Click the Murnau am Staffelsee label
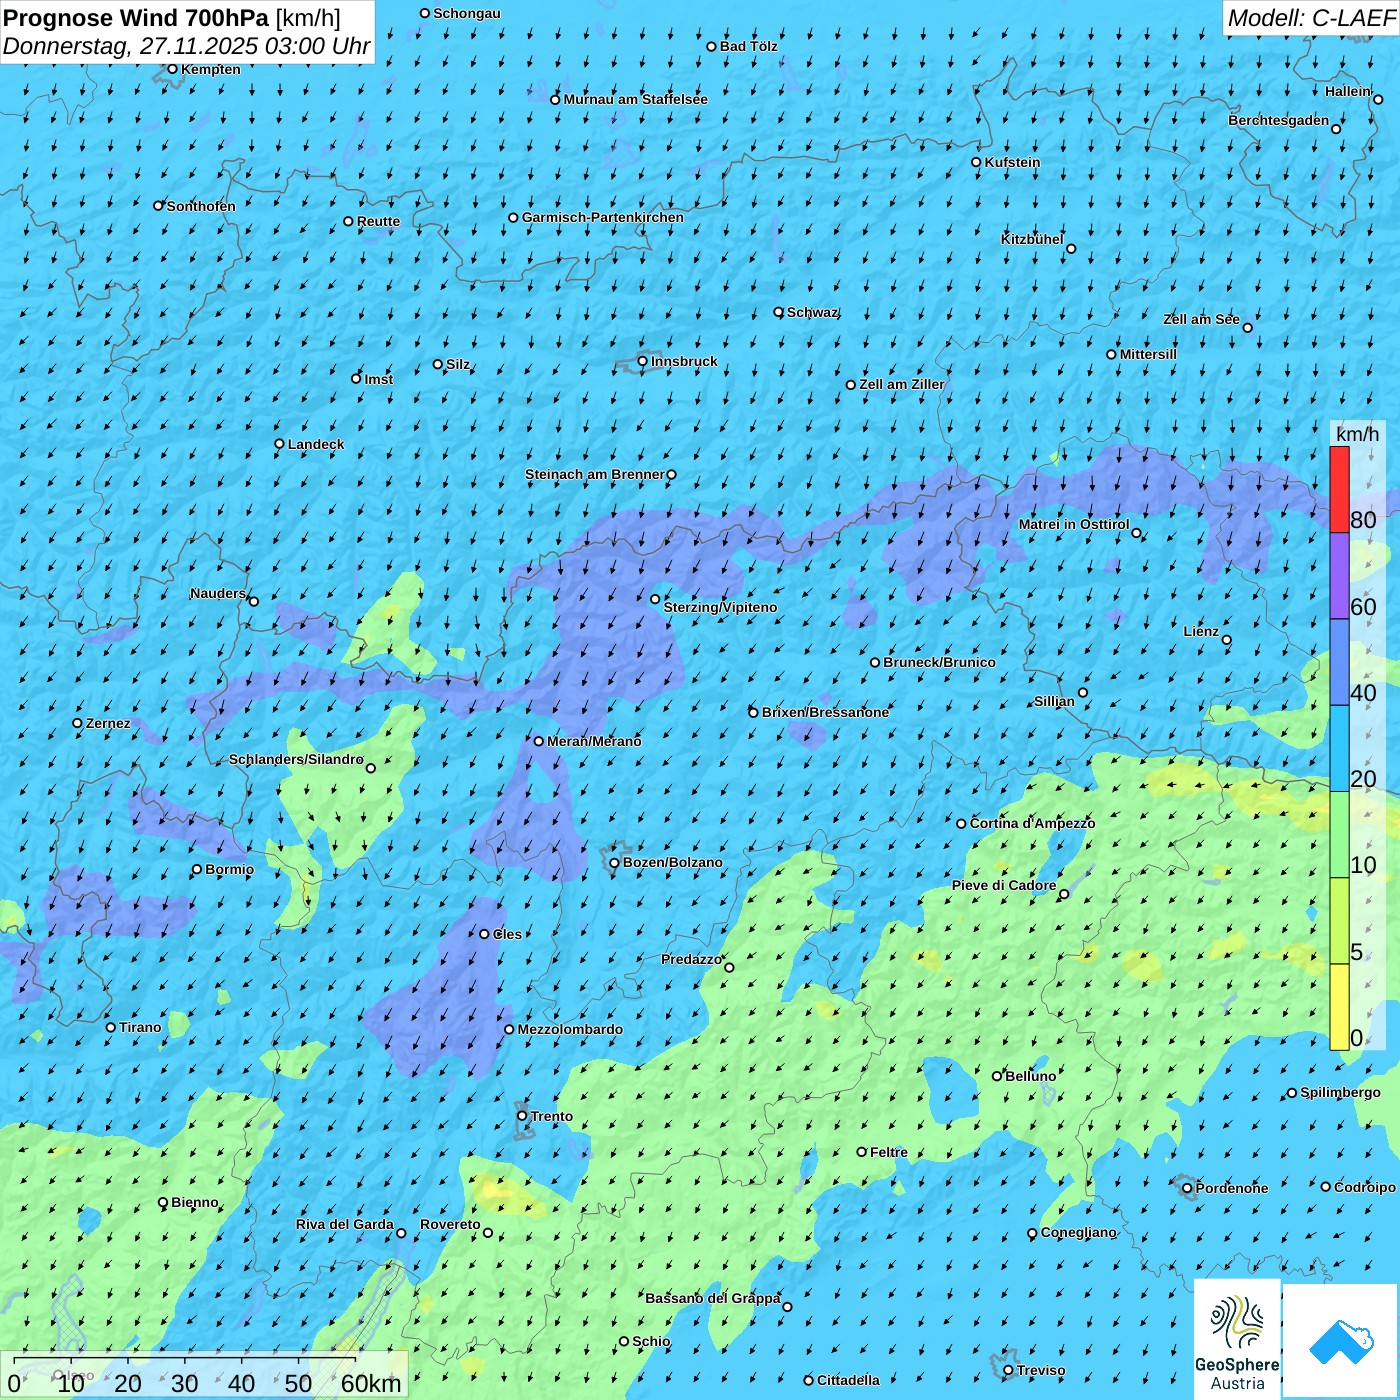Screen dimensions: 1400x1400 tap(635, 99)
